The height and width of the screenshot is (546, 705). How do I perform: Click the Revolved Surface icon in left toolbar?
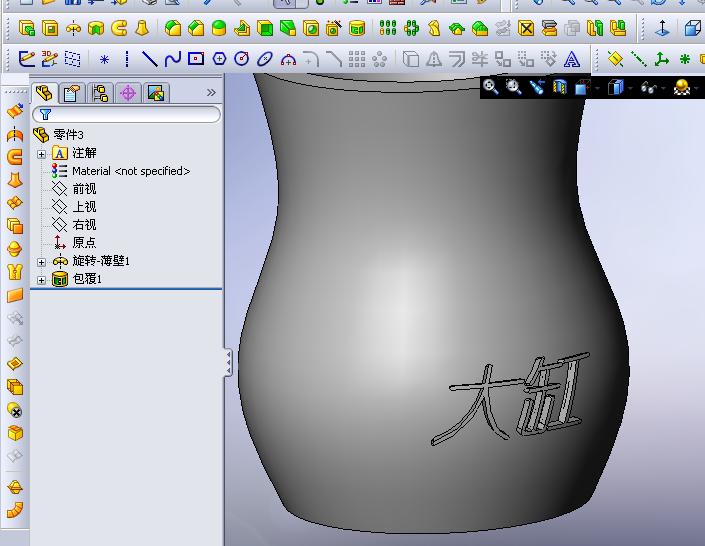point(15,134)
